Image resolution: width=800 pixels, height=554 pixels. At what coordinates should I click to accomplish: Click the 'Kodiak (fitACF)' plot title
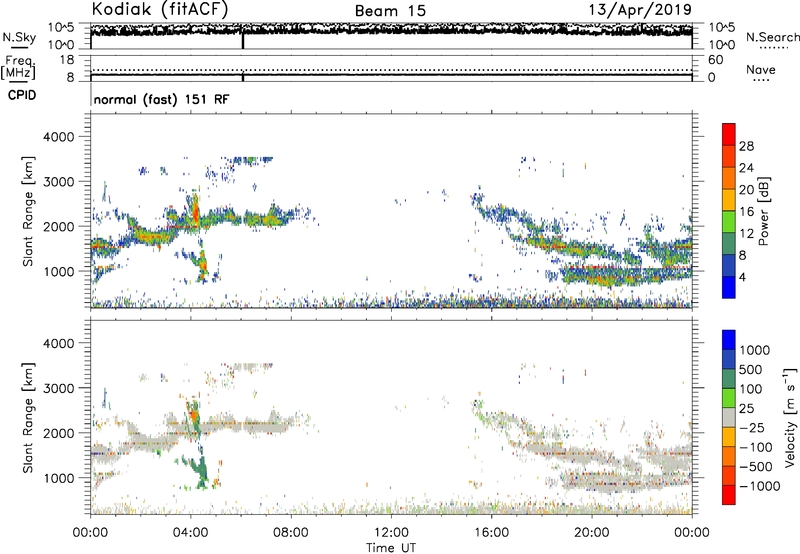[160, 10]
